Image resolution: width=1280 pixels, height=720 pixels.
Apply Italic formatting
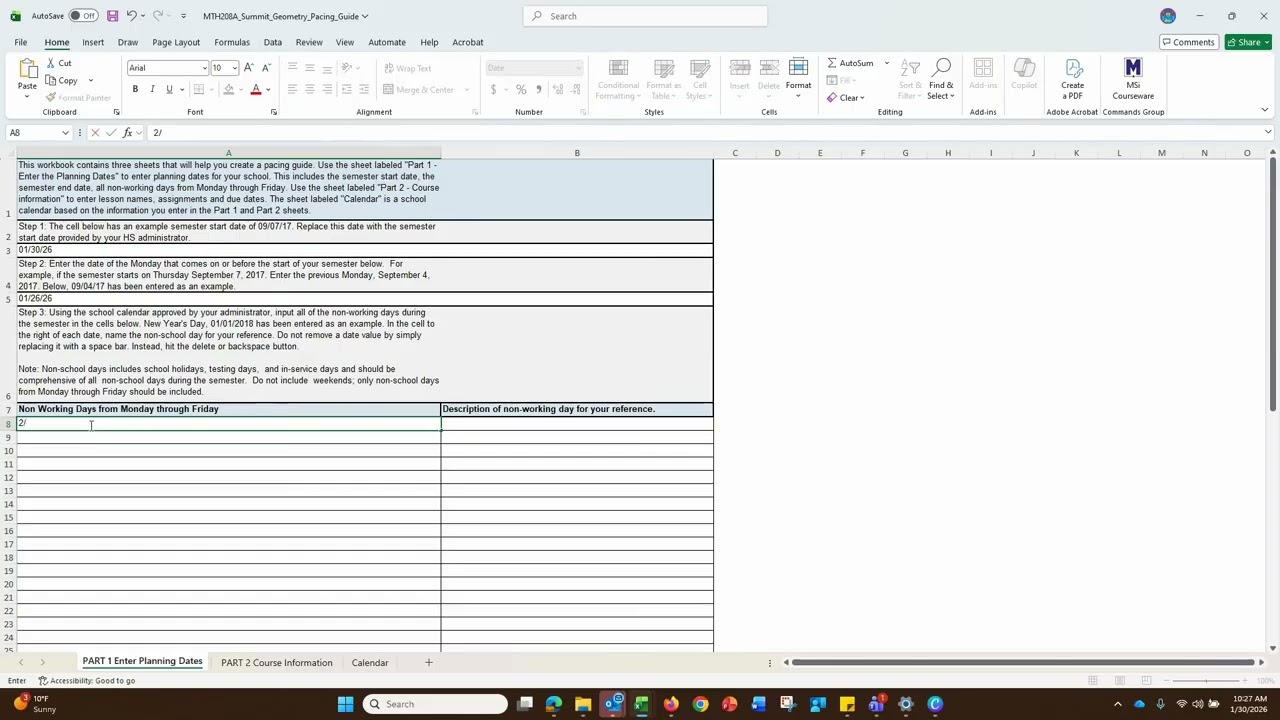(x=152, y=89)
